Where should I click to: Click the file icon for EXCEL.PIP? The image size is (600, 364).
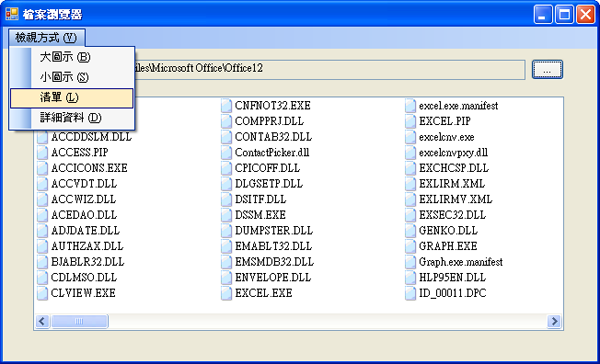411,121
